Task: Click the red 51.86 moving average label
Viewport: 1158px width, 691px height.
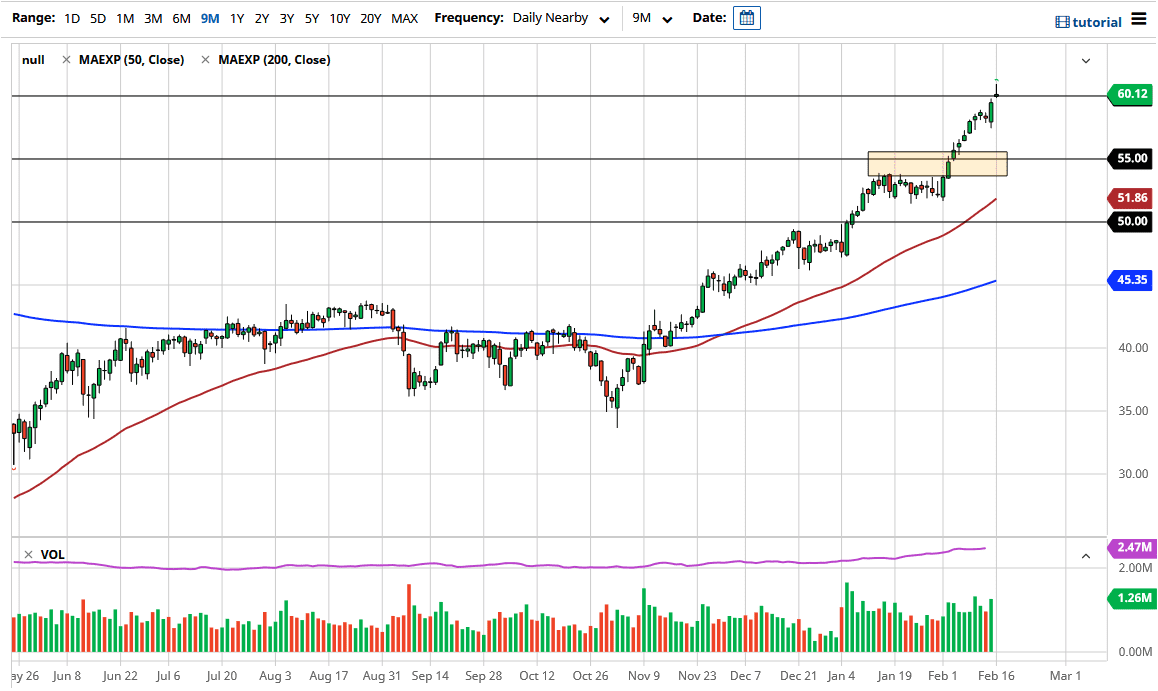Action: [1132, 198]
